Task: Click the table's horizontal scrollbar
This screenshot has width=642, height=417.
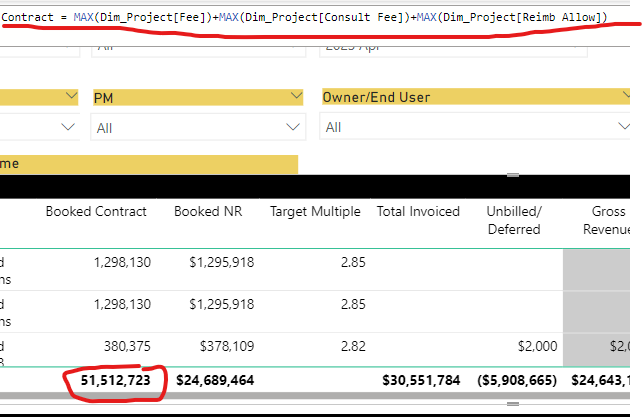Action: [x=315, y=396]
